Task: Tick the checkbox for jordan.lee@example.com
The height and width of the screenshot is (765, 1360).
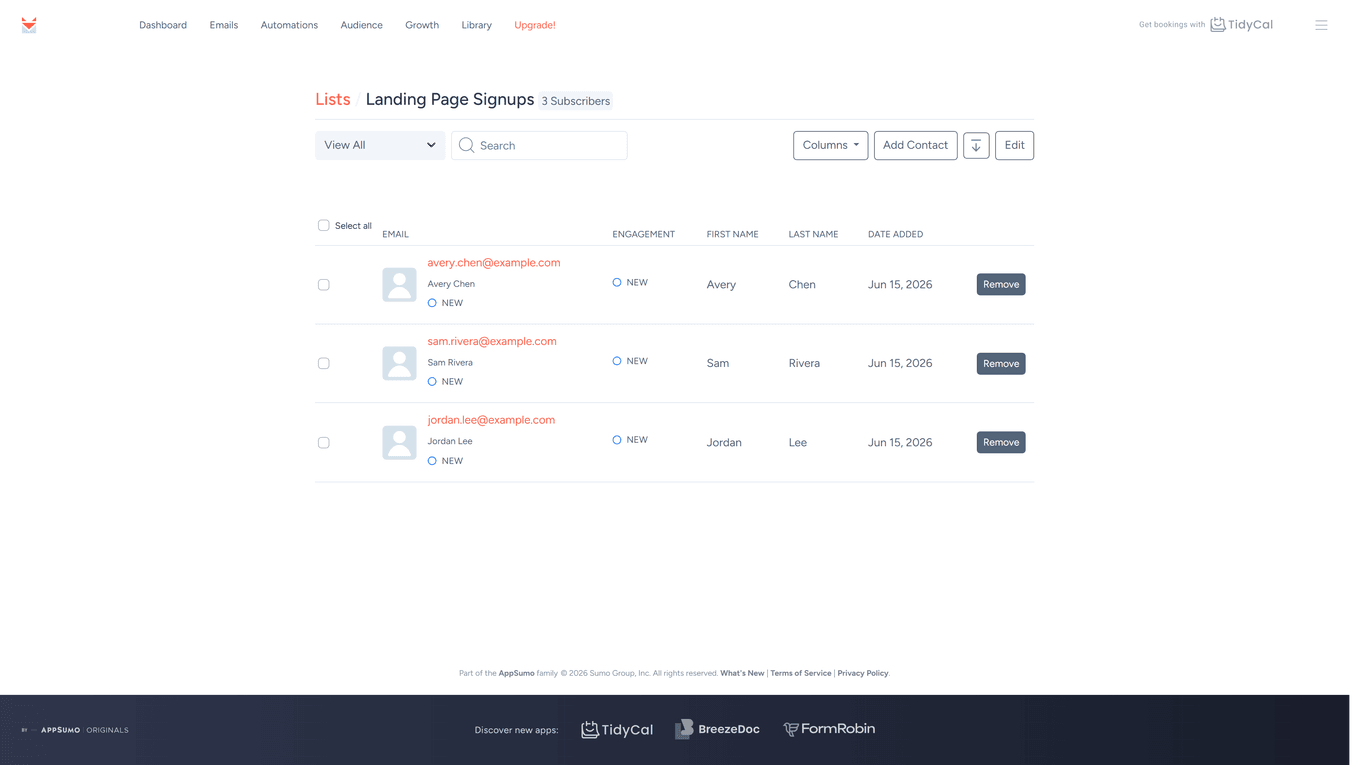Action: pos(324,442)
